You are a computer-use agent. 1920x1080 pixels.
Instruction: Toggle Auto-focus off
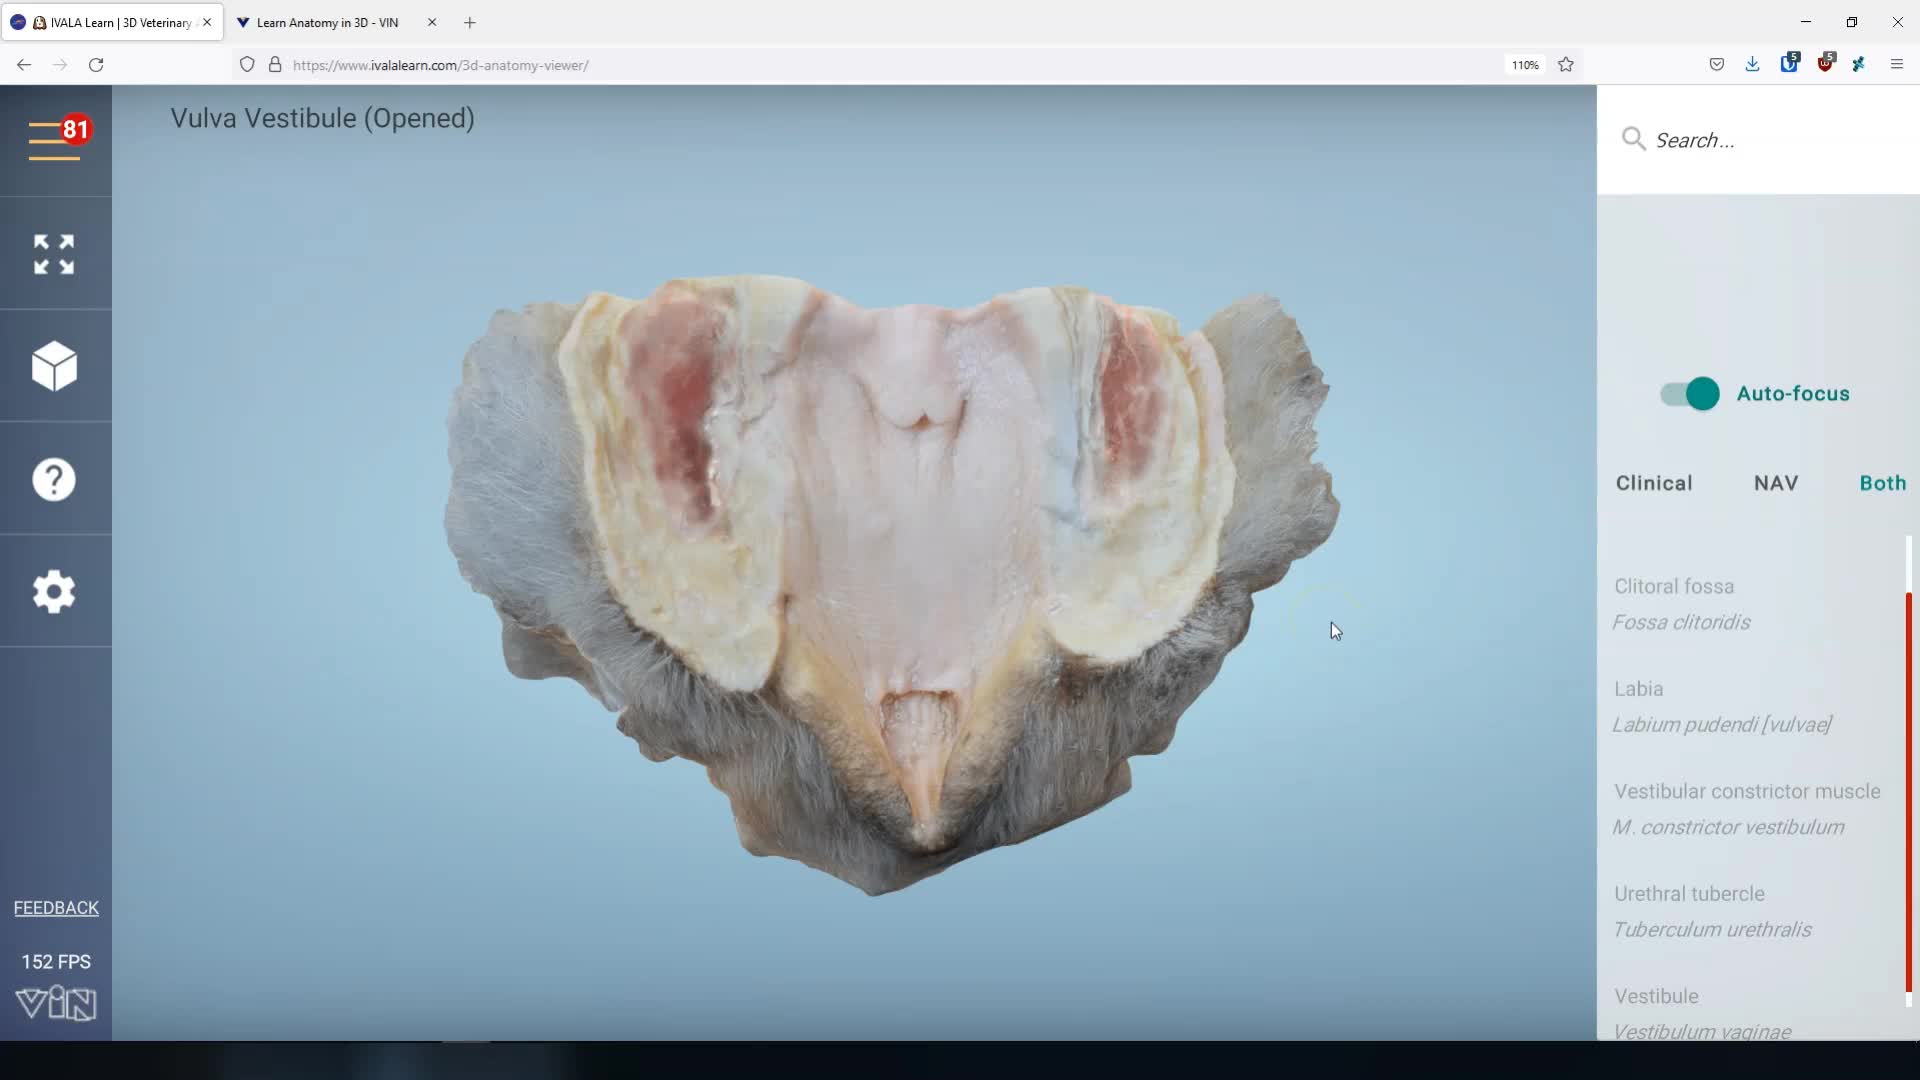tap(1689, 393)
